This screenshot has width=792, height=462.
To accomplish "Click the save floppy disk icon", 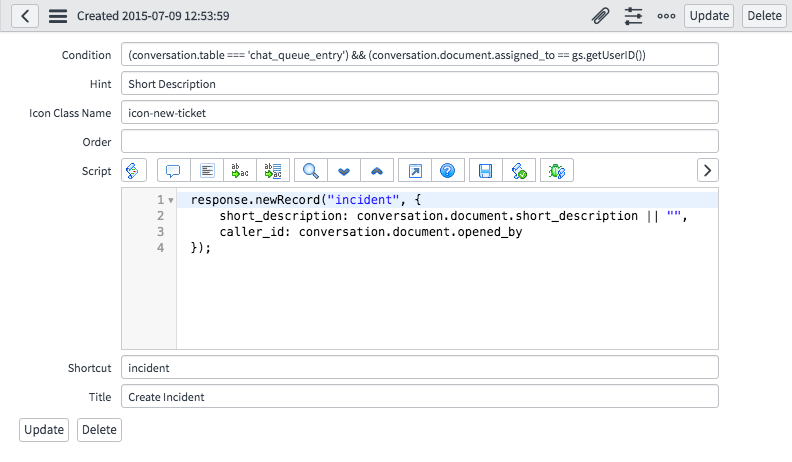I will tap(485, 171).
